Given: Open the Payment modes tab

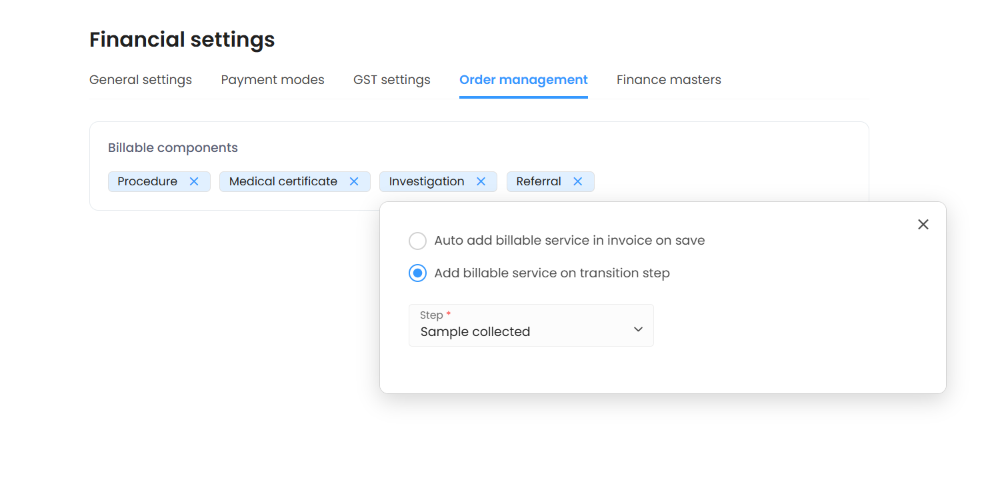Looking at the screenshot, I should click(272, 80).
